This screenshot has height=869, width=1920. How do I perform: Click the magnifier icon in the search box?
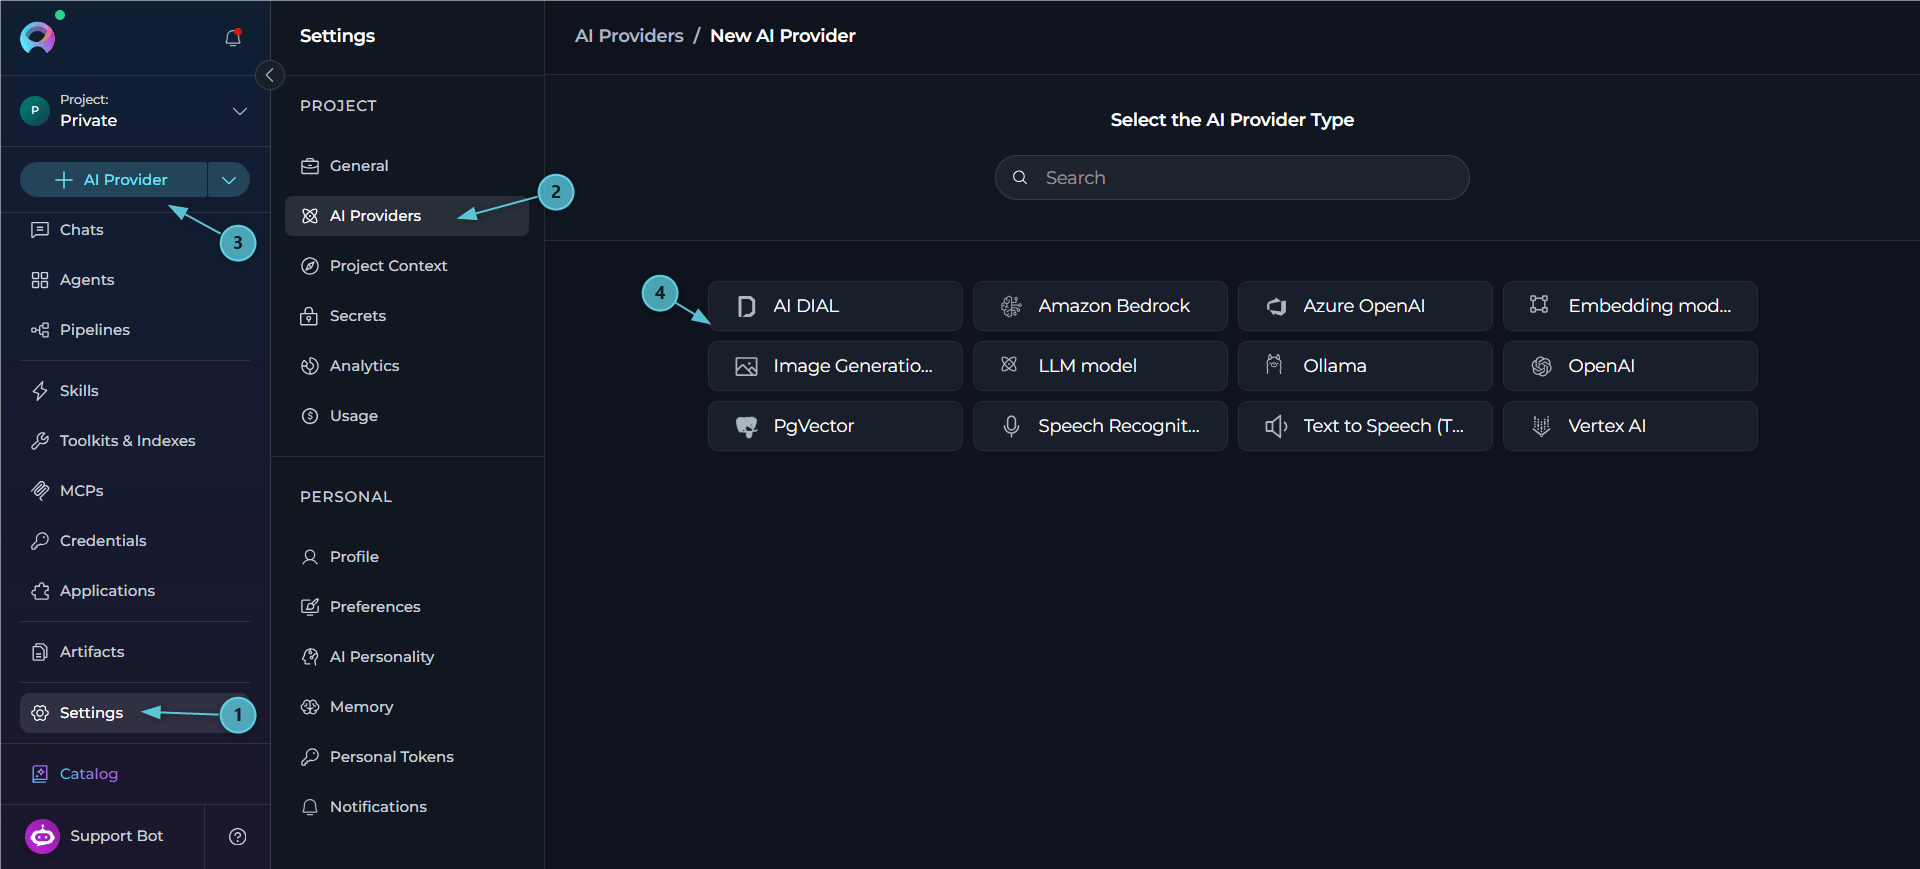tap(1020, 178)
